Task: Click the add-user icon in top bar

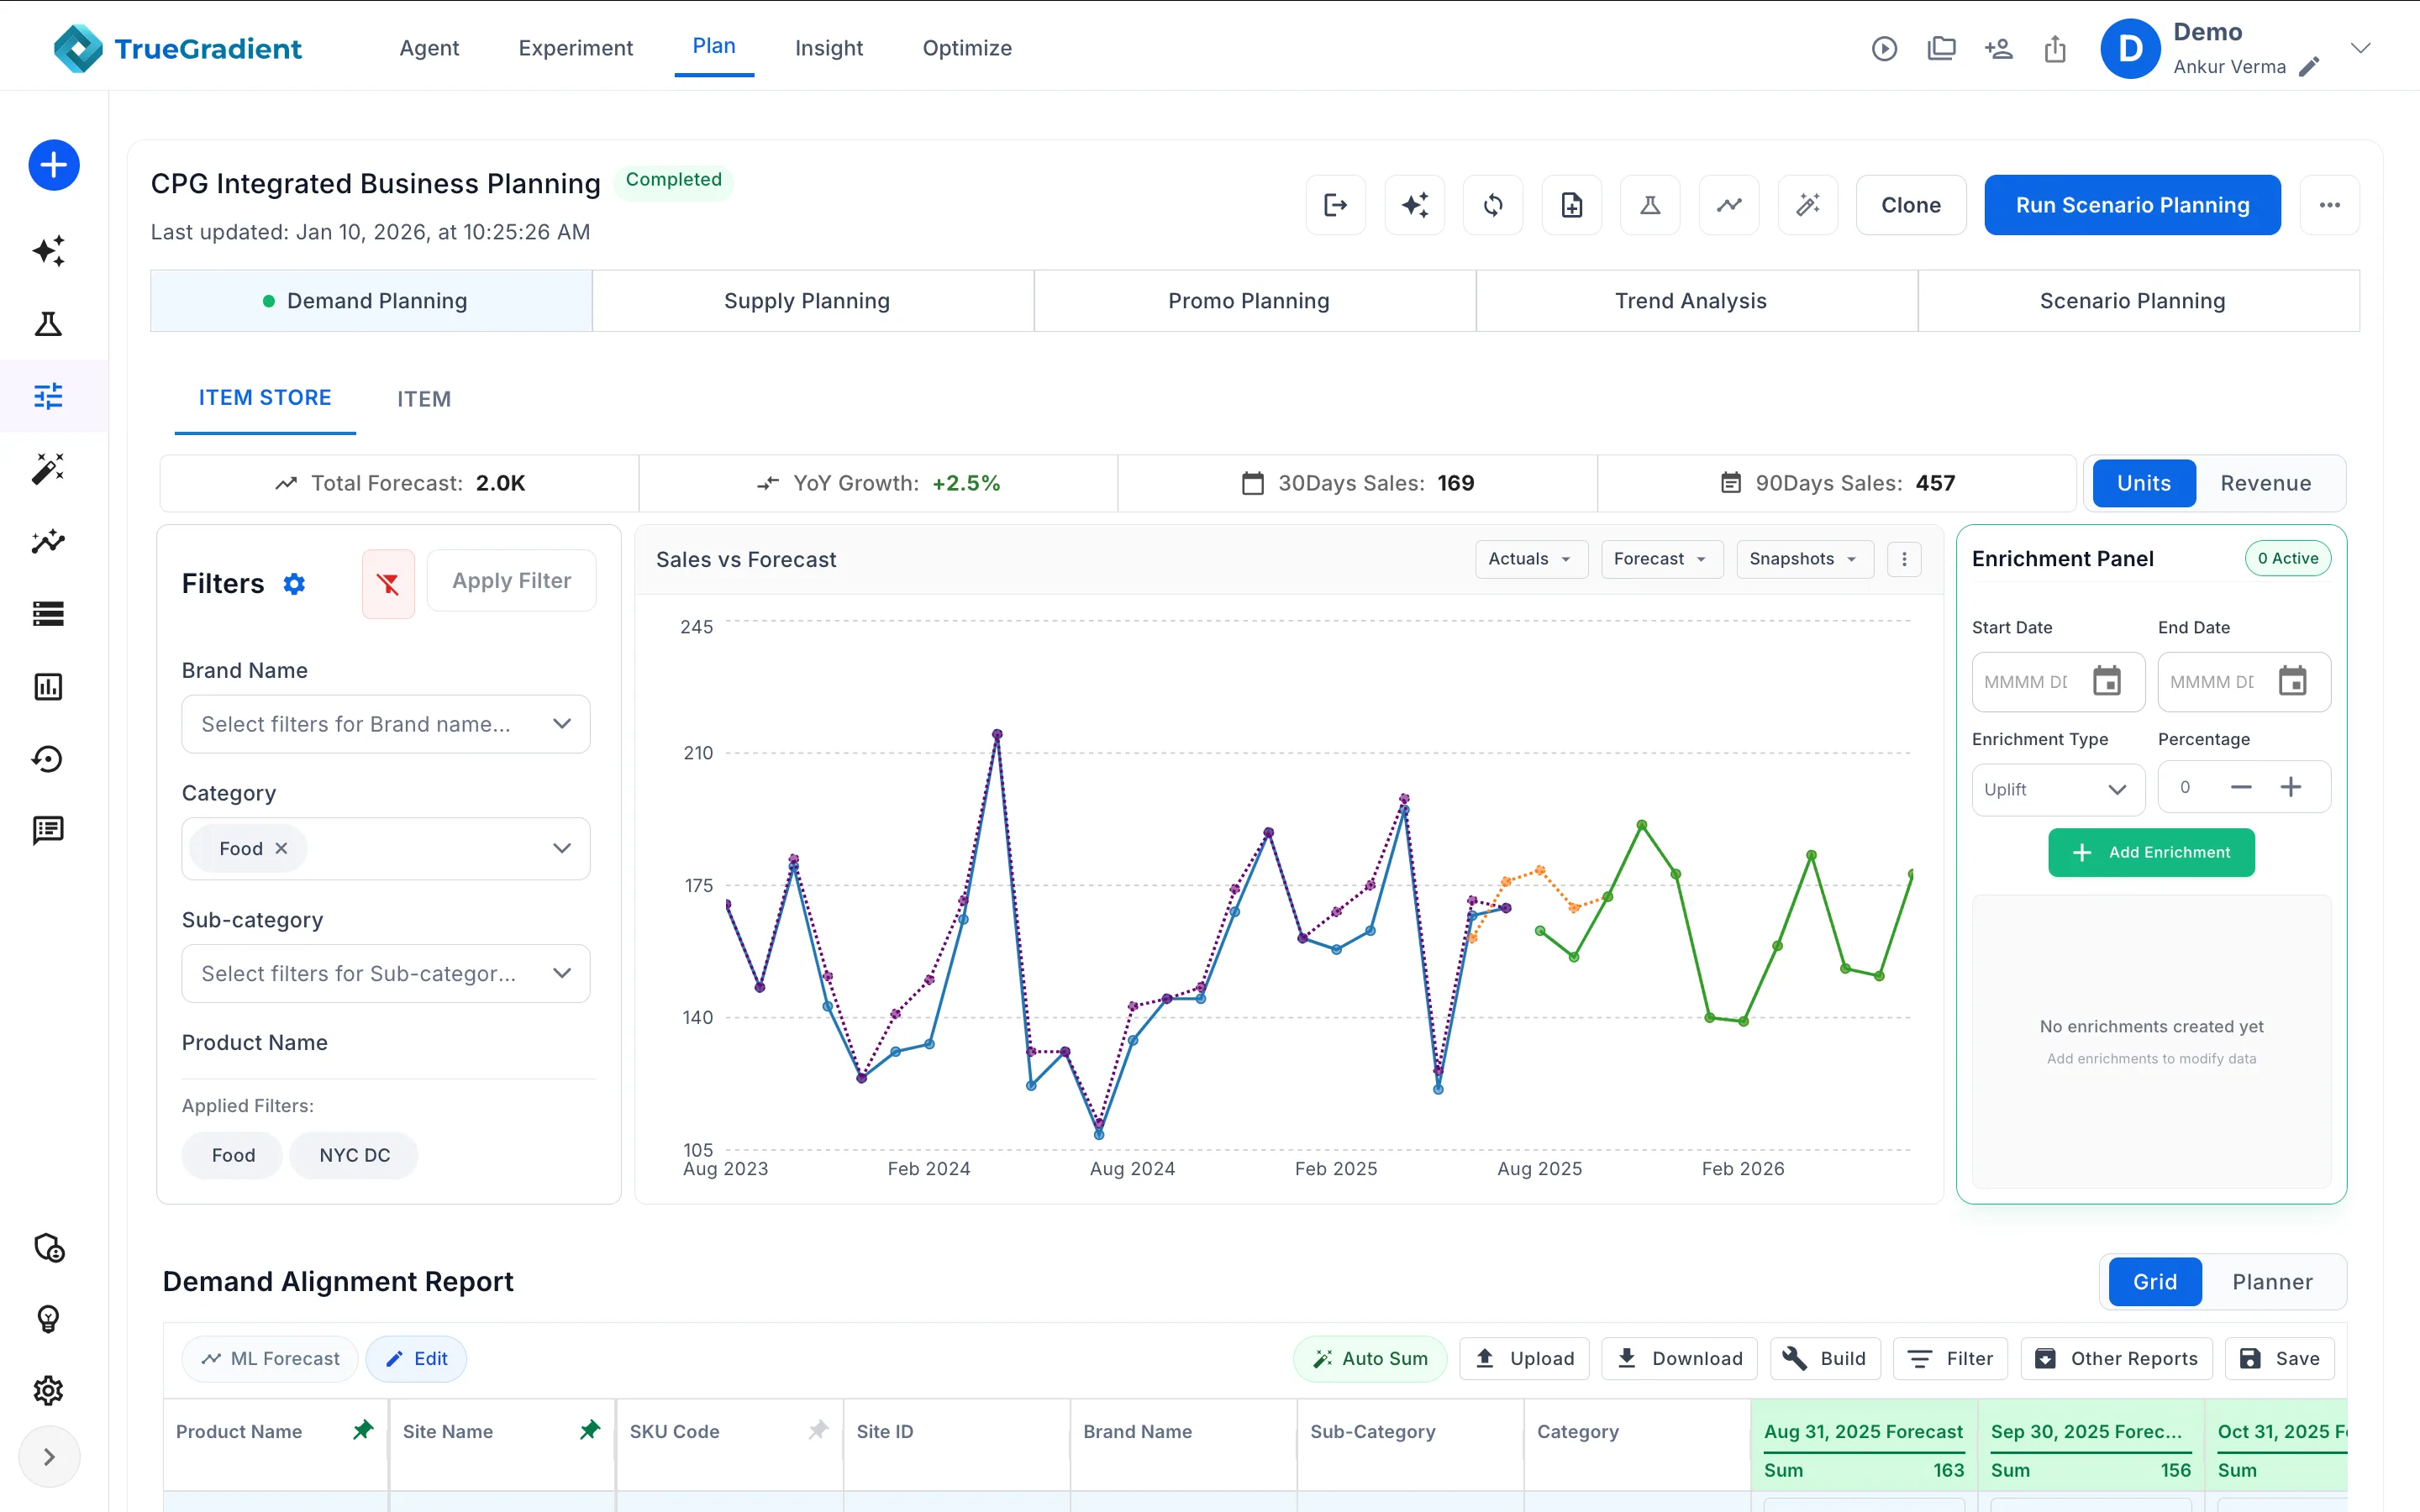Action: pos(1998,48)
